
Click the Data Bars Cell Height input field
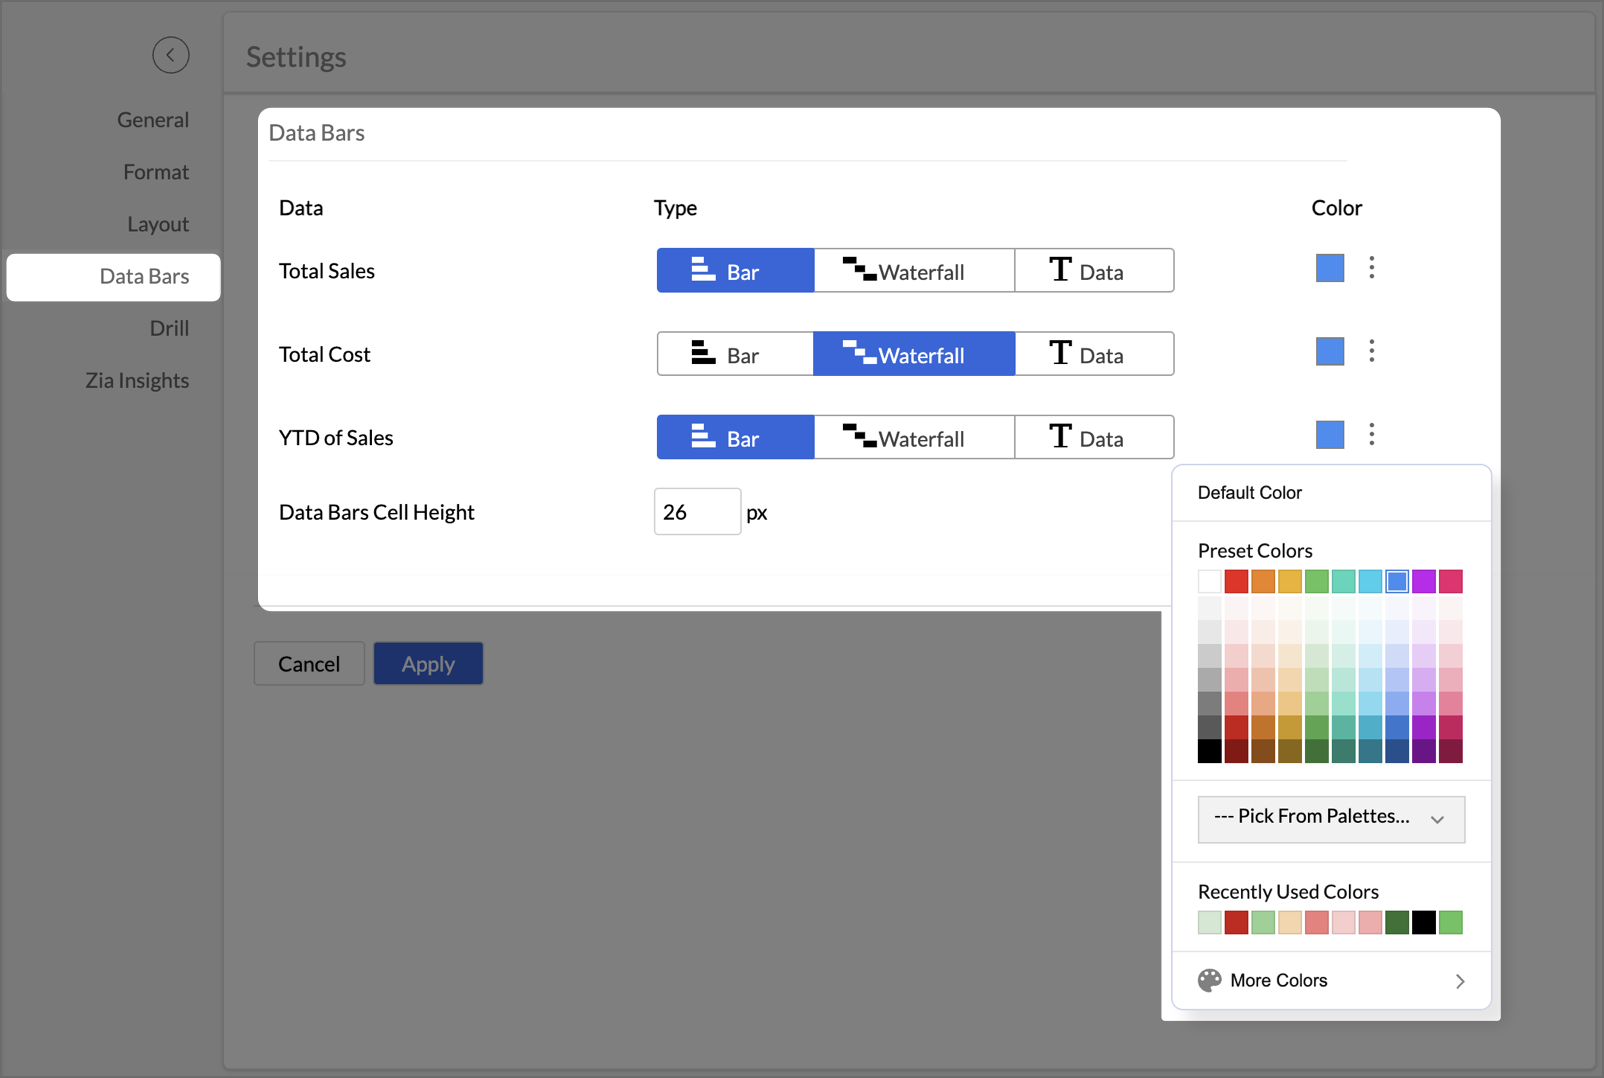tap(697, 511)
